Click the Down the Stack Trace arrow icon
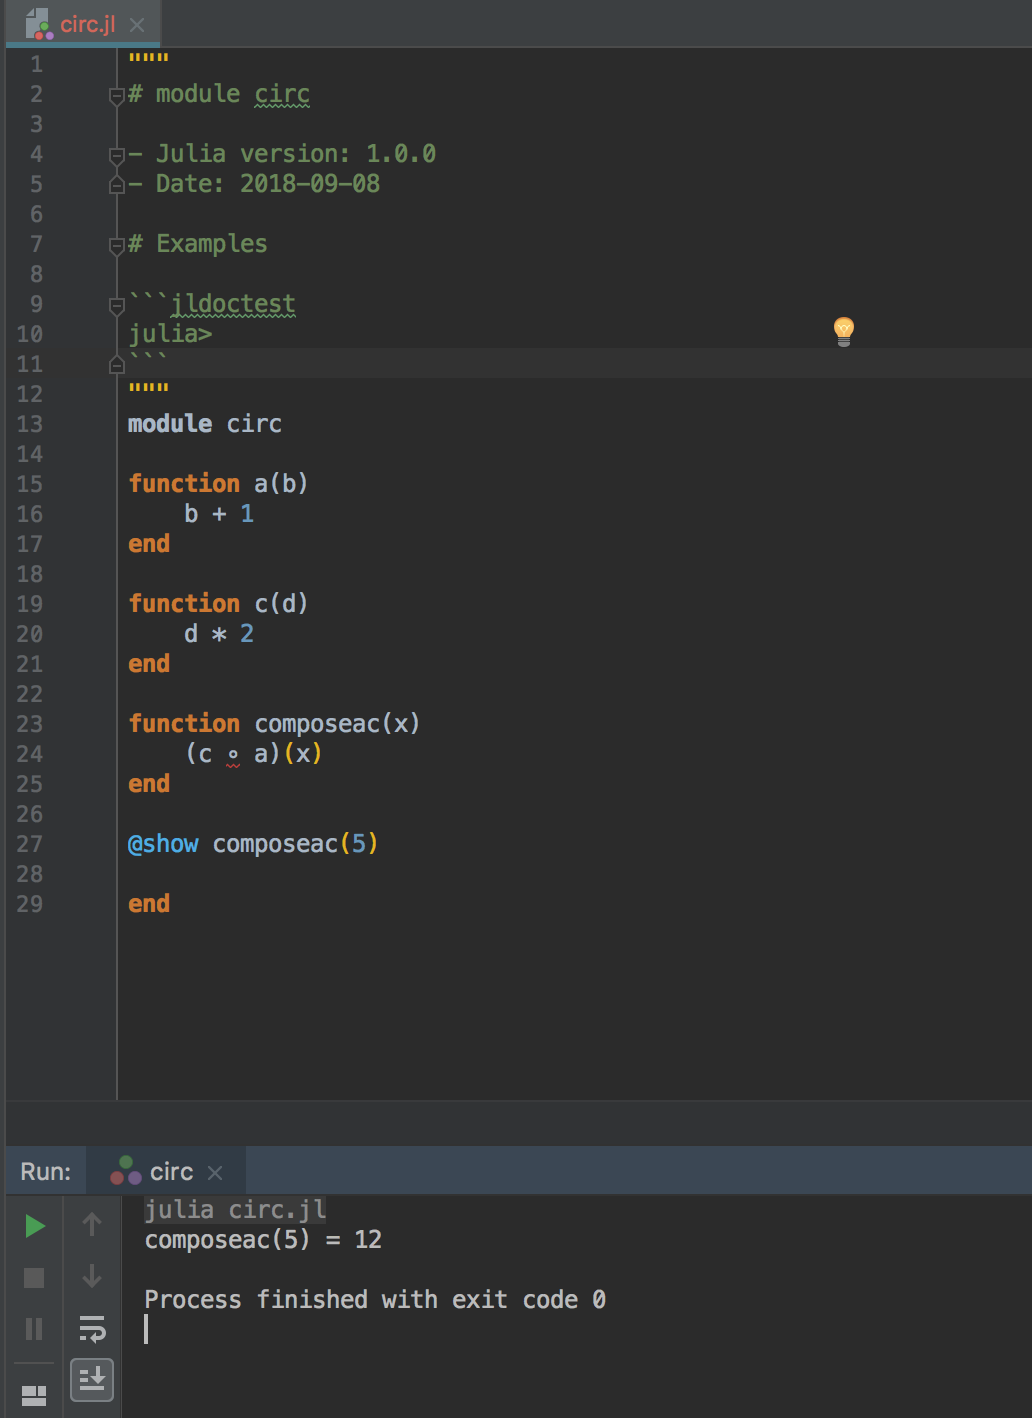Viewport: 1032px width, 1418px height. (91, 1276)
